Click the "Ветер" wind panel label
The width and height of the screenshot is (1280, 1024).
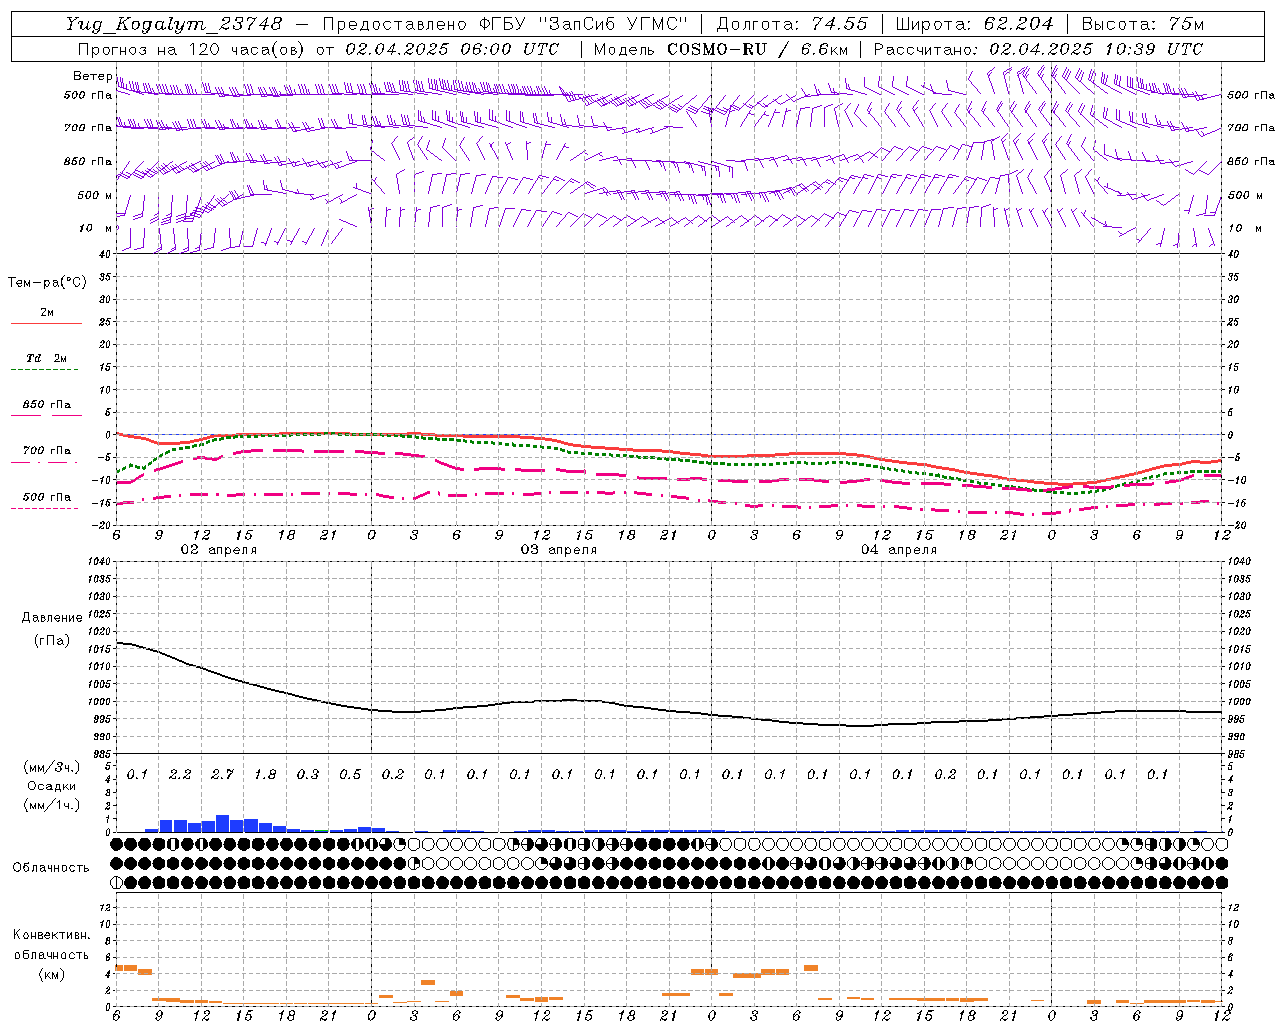coord(92,76)
